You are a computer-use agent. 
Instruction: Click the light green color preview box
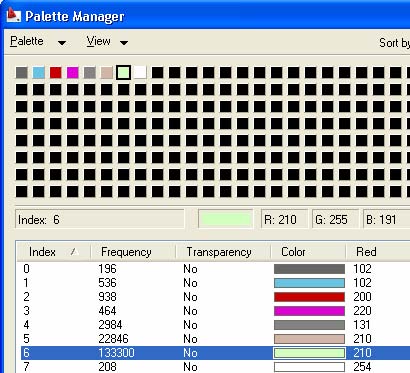[x=225, y=219]
